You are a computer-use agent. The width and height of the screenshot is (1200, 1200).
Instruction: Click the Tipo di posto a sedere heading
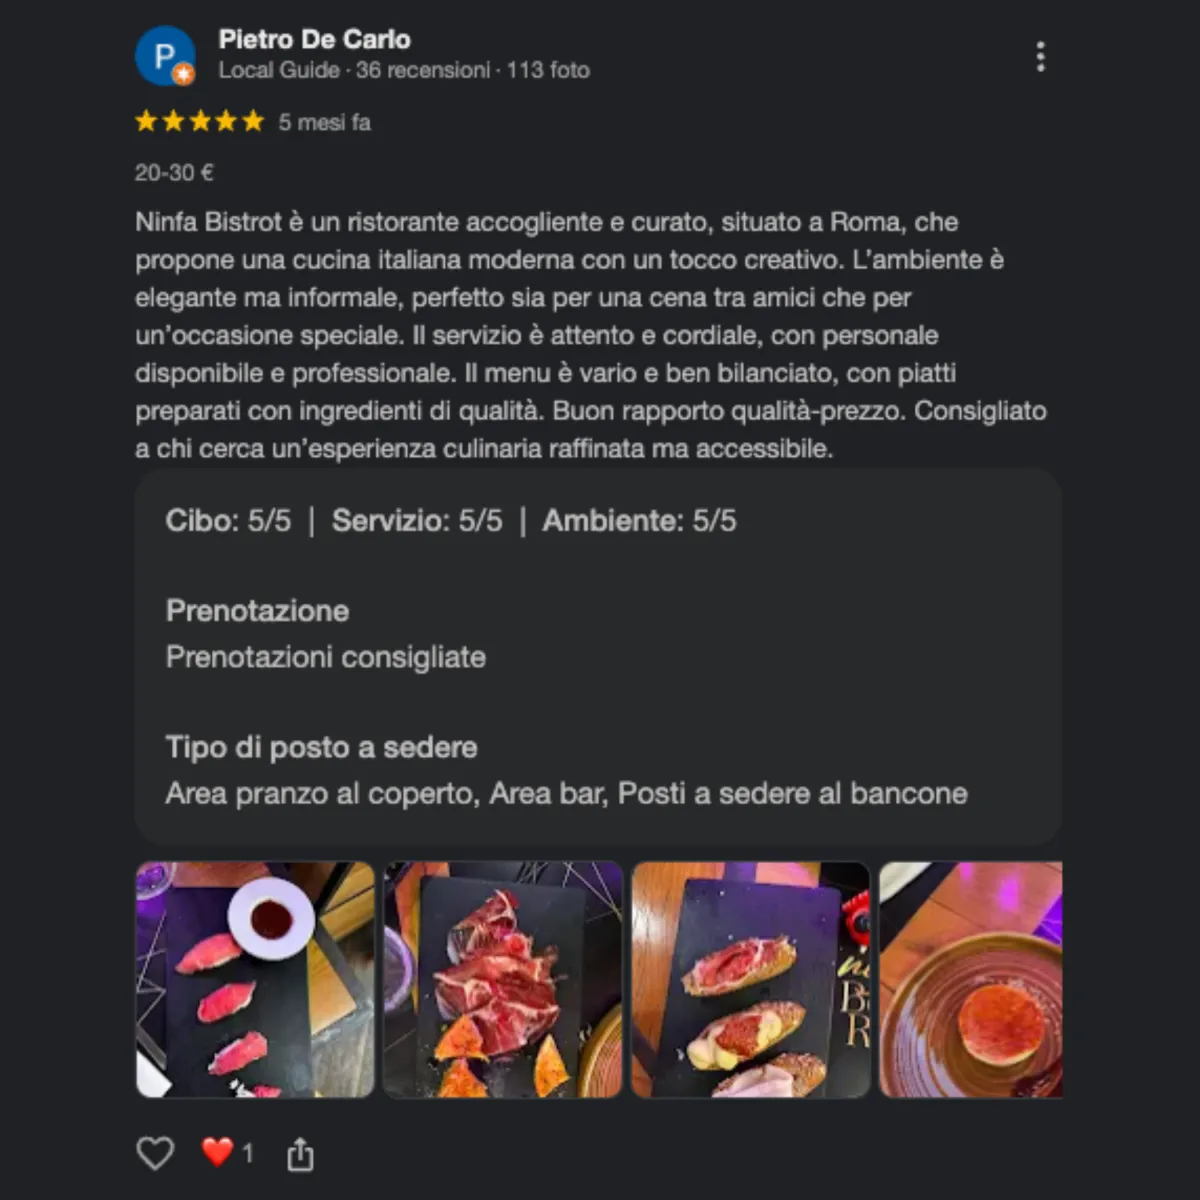point(321,747)
